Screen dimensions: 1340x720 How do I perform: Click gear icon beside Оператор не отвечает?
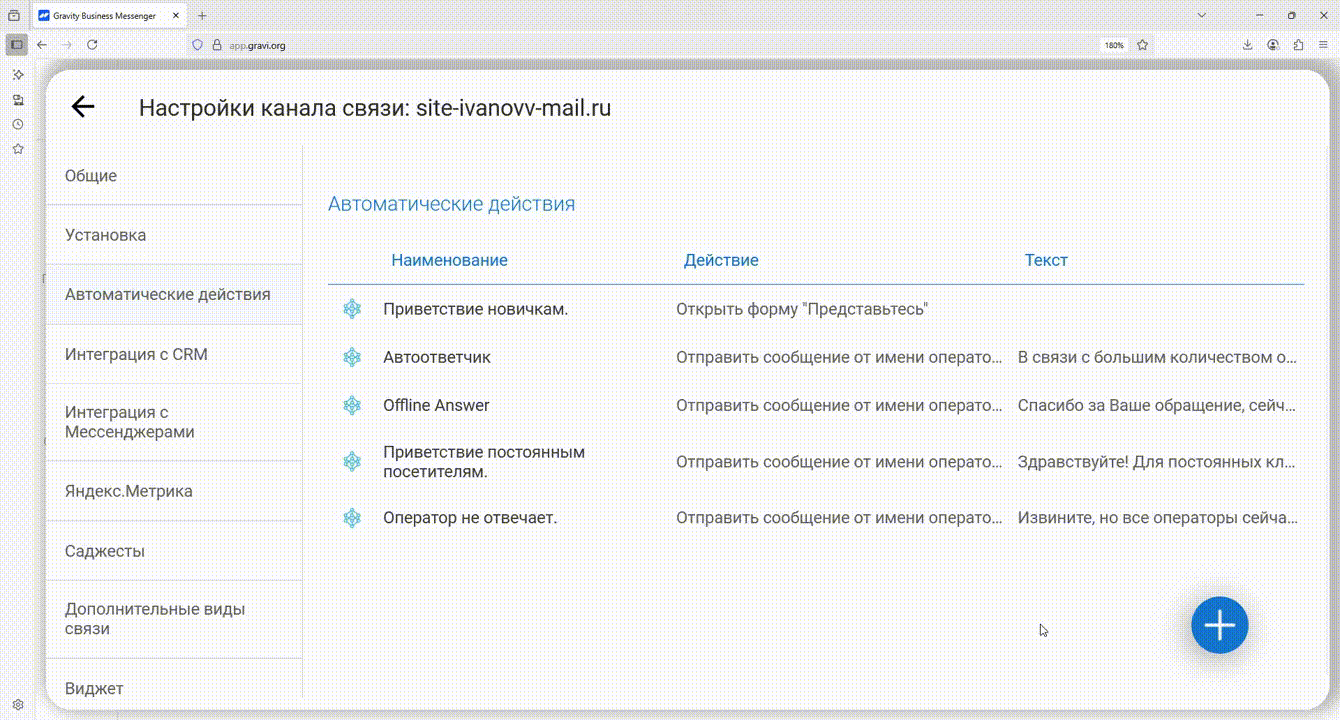(352, 518)
